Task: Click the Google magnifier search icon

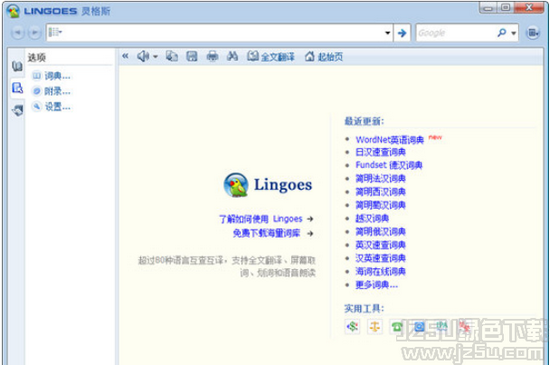Action: point(502,33)
